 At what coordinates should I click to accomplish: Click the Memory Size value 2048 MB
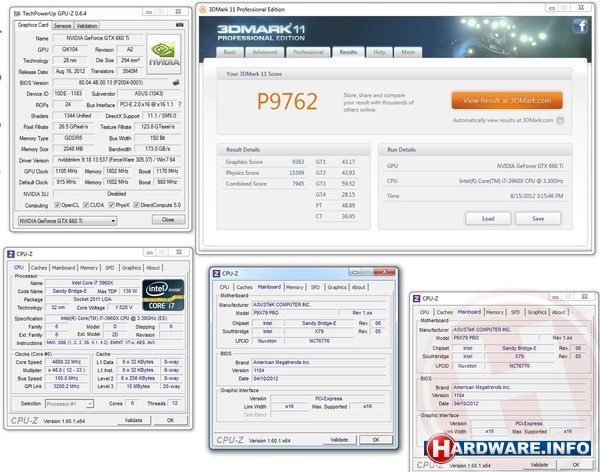[x=73, y=149]
